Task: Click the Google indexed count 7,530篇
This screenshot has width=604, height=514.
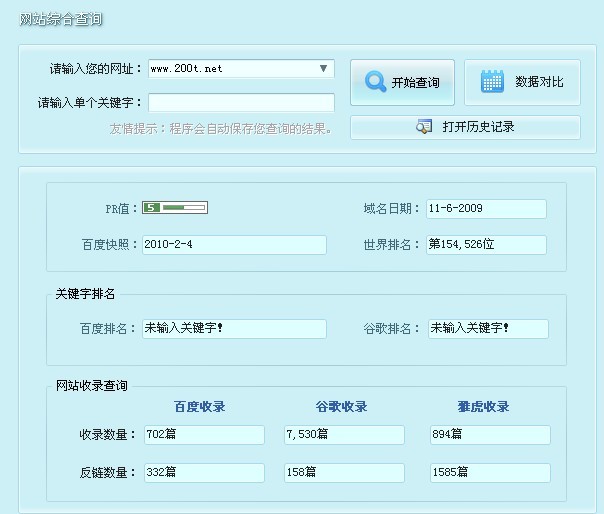Action: click(344, 435)
